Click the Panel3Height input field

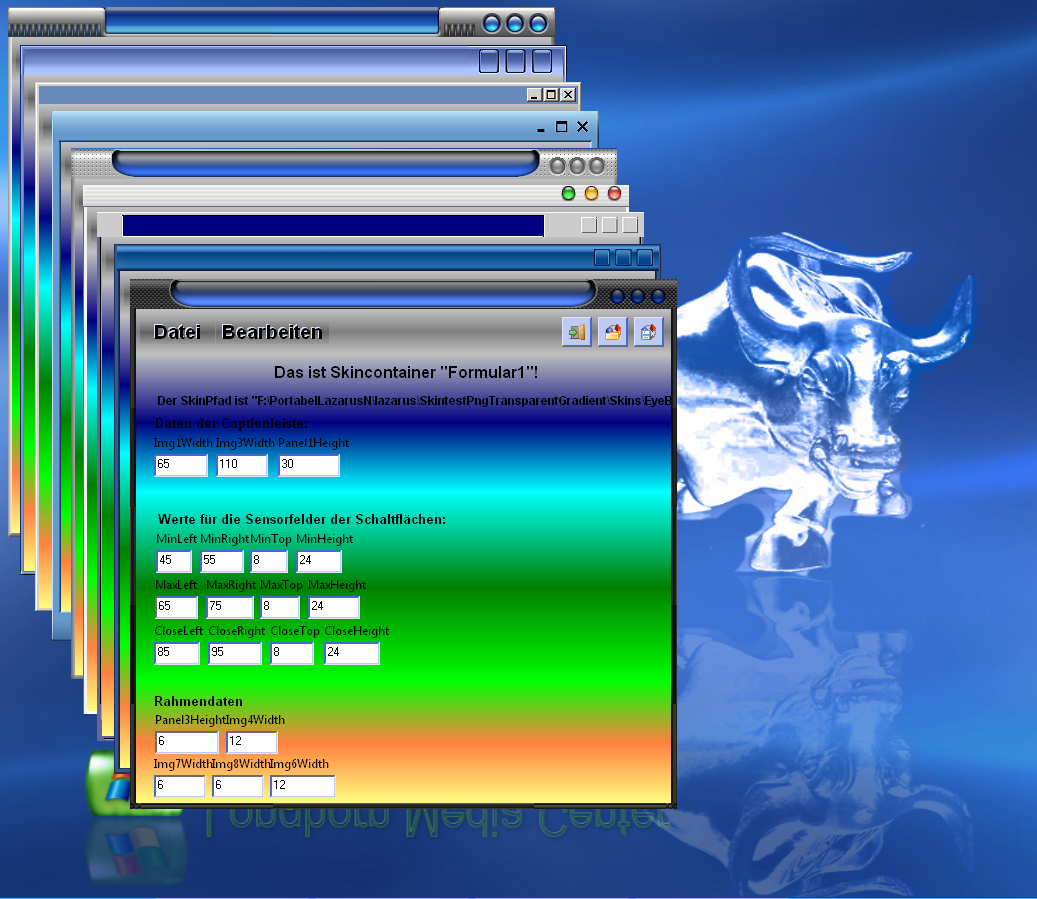tap(186, 741)
